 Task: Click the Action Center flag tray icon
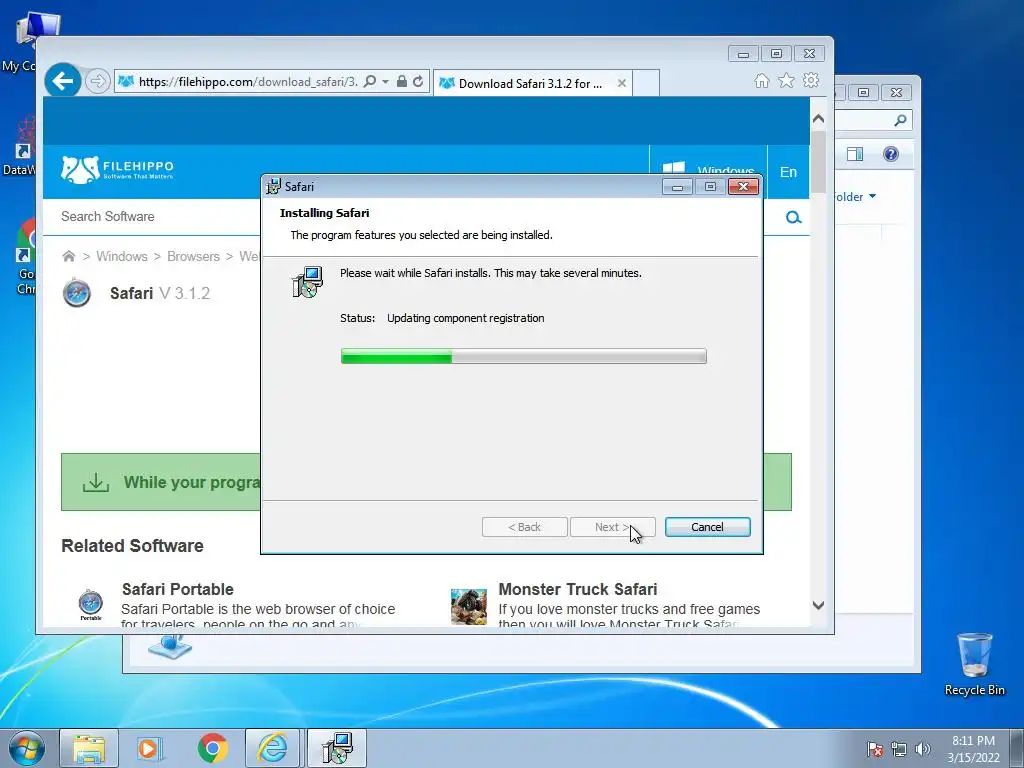875,749
